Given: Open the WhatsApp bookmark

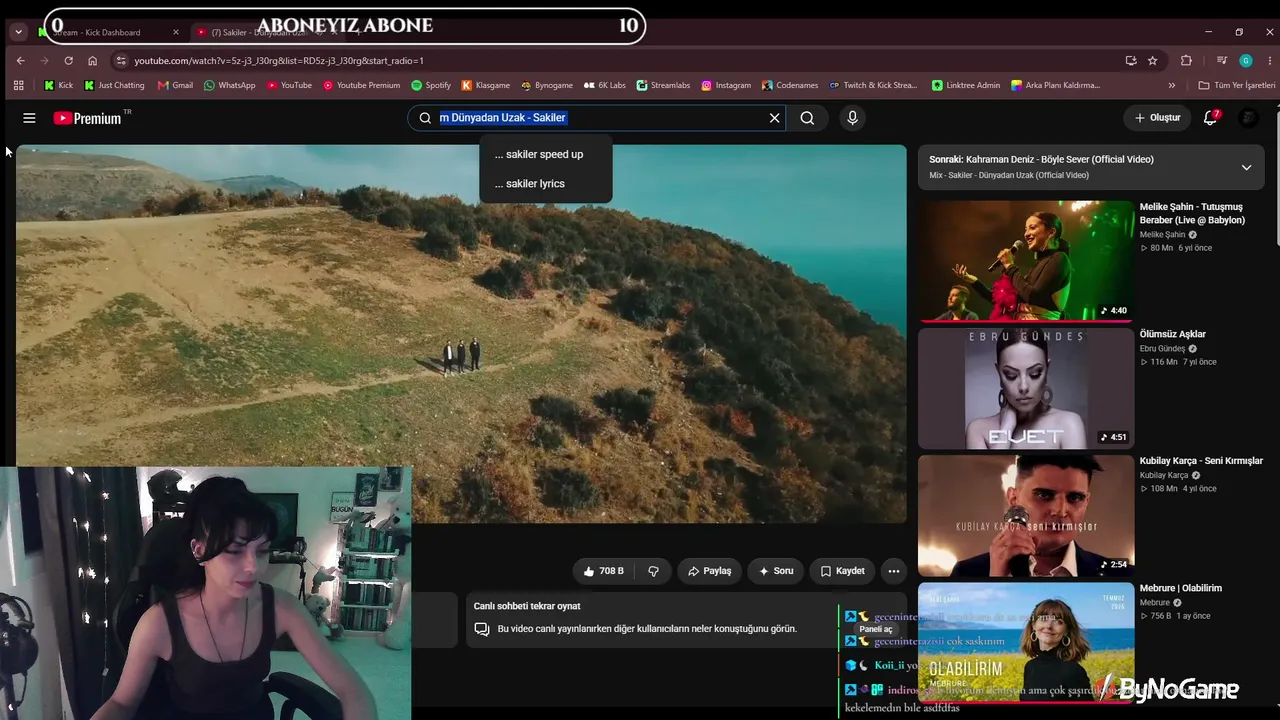Looking at the screenshot, I should point(229,86).
